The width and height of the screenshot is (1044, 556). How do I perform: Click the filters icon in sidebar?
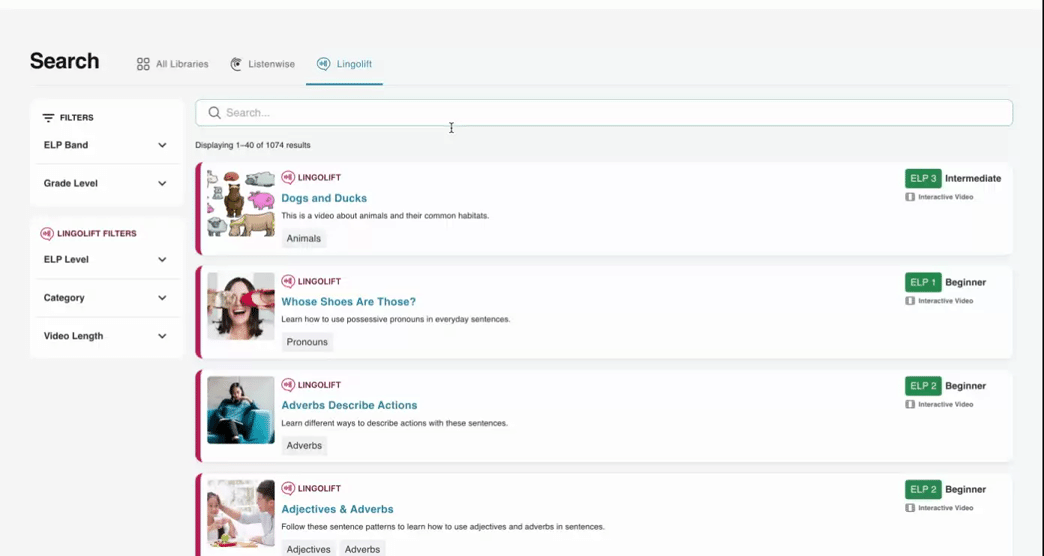pyautogui.click(x=48, y=118)
